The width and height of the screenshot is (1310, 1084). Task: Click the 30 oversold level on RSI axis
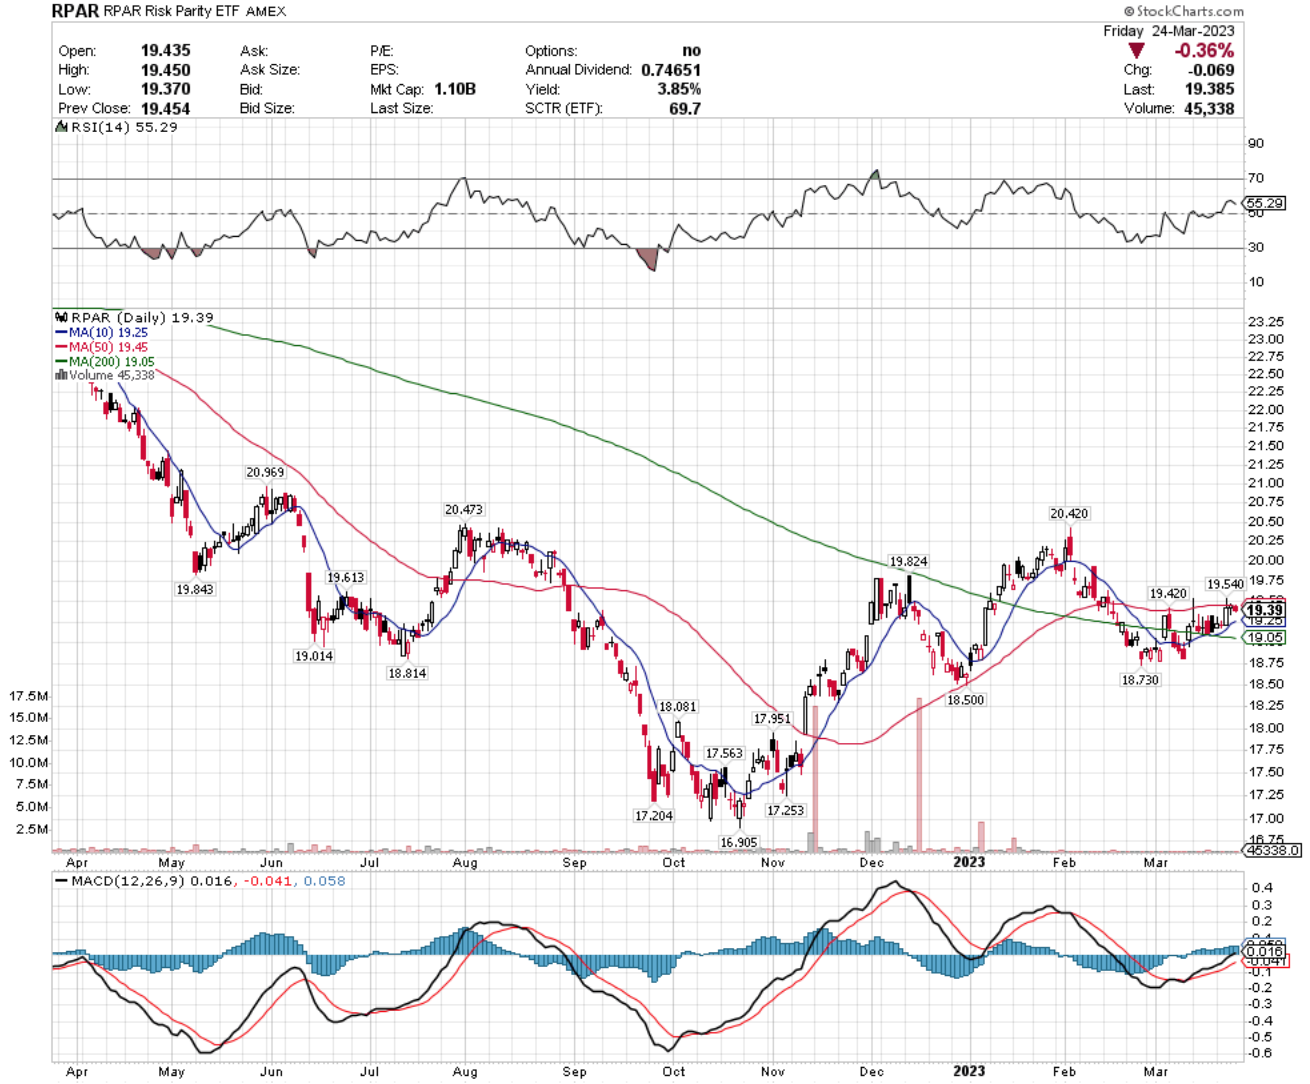tap(1255, 247)
